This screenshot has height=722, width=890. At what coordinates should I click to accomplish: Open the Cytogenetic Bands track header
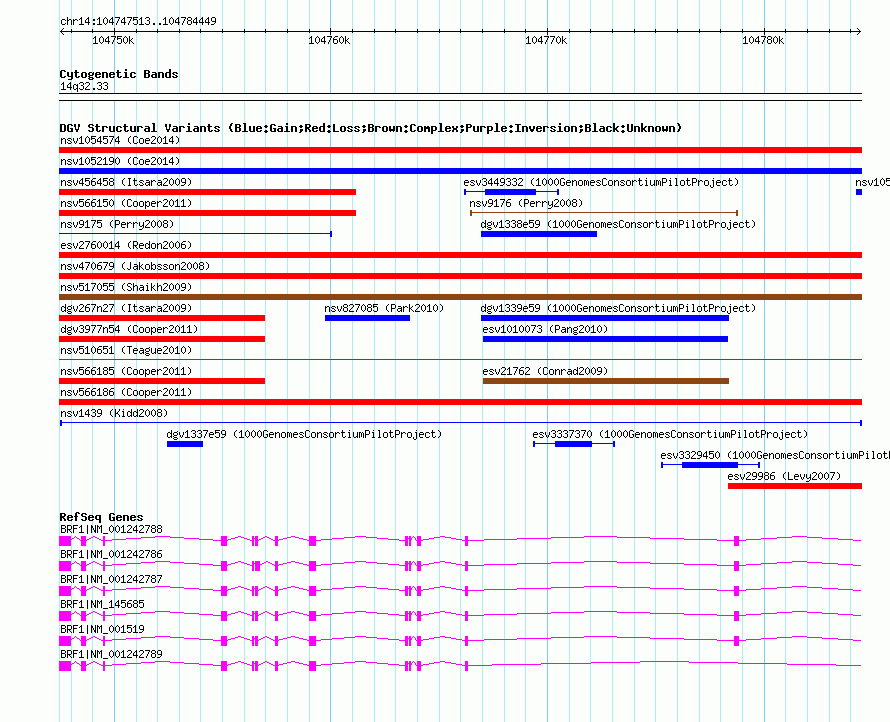[x=118, y=74]
